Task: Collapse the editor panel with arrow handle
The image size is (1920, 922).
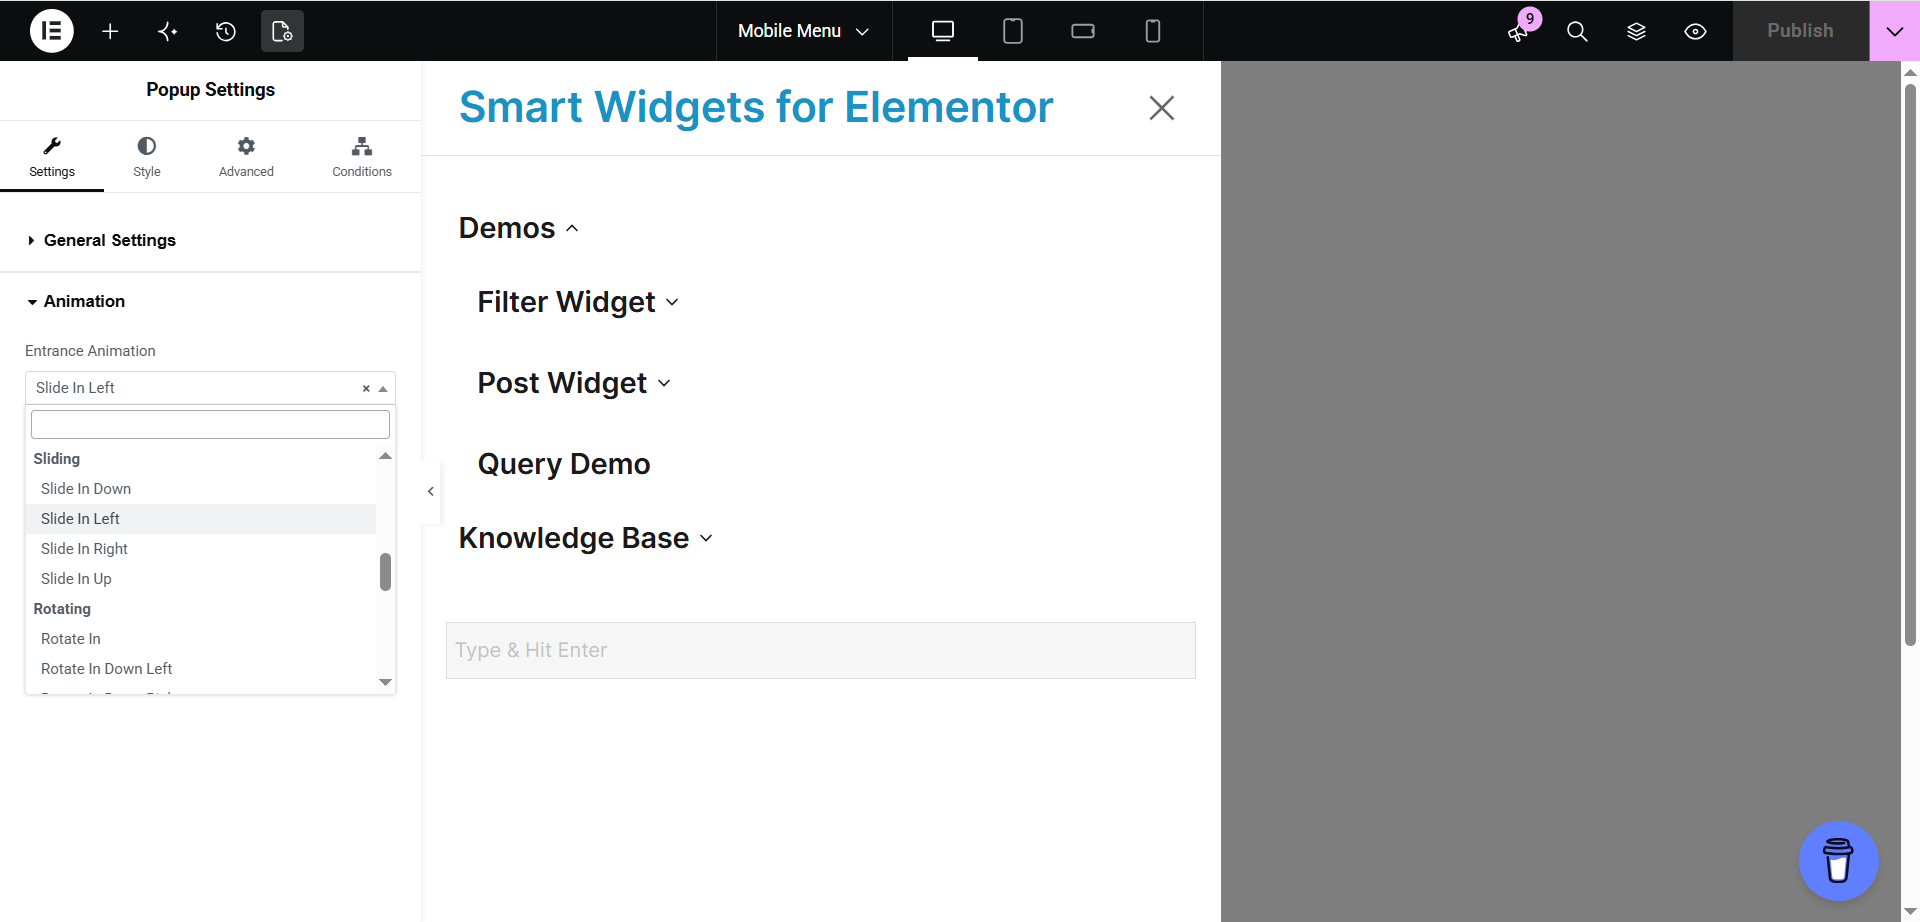Action: click(x=431, y=491)
